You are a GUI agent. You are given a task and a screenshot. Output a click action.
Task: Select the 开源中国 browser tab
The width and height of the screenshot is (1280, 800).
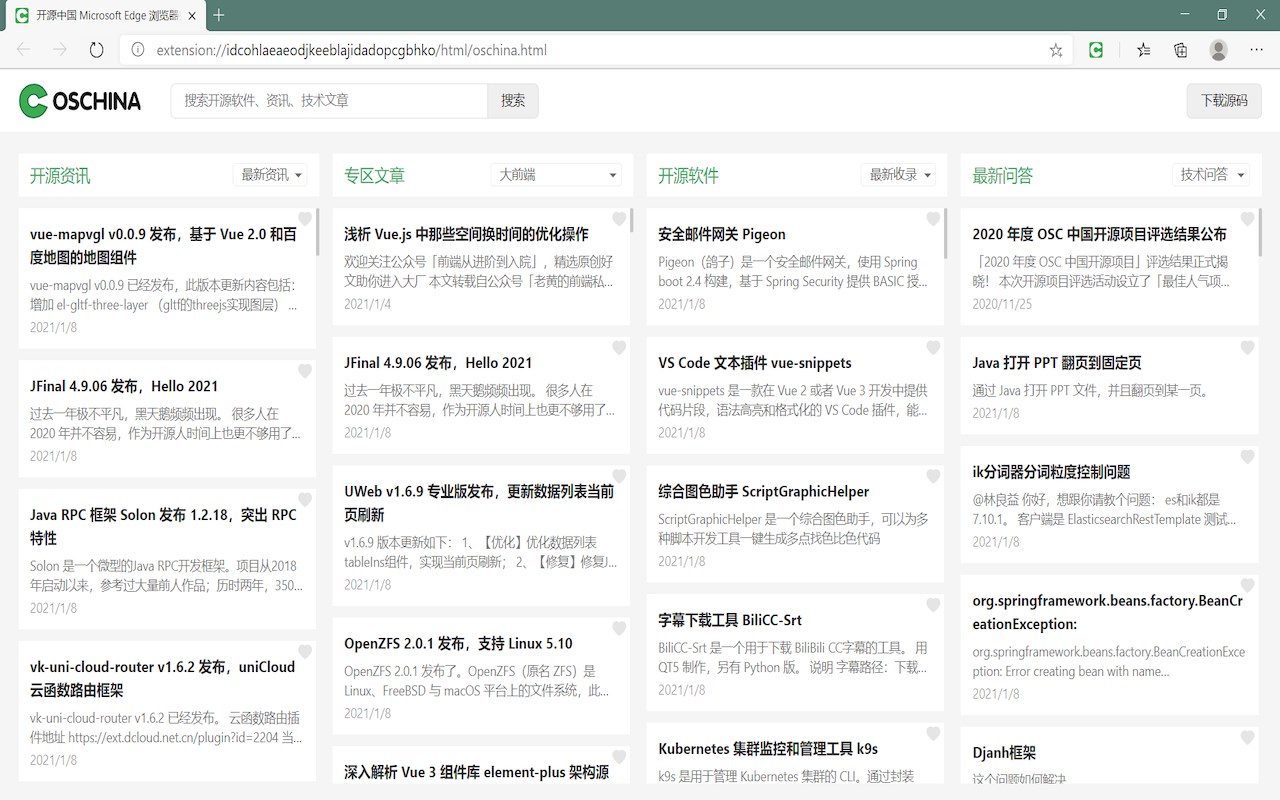click(x=105, y=15)
